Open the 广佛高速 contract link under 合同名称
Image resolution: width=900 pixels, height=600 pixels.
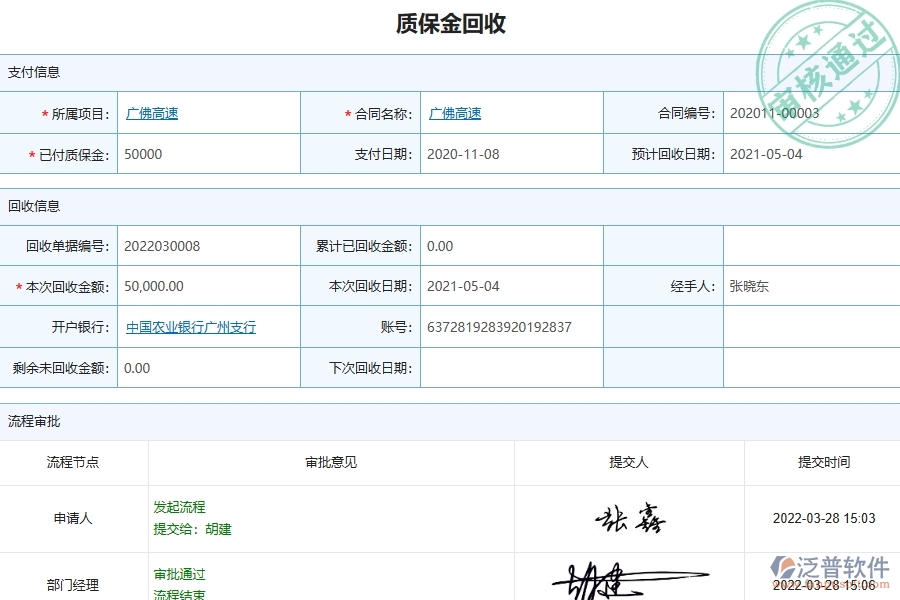click(455, 113)
